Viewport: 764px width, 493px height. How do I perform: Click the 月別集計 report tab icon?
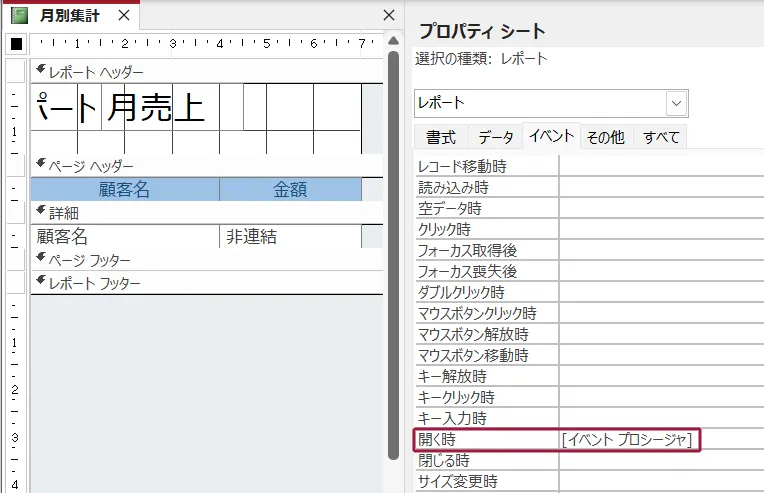(20, 16)
